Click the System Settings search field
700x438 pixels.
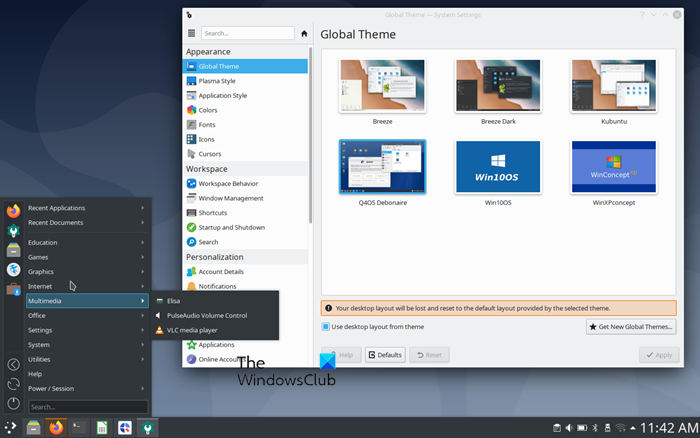point(248,33)
